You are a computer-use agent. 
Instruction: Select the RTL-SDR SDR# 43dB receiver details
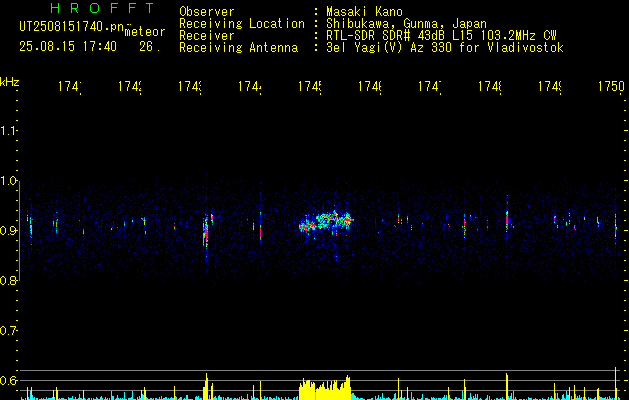pos(441,36)
